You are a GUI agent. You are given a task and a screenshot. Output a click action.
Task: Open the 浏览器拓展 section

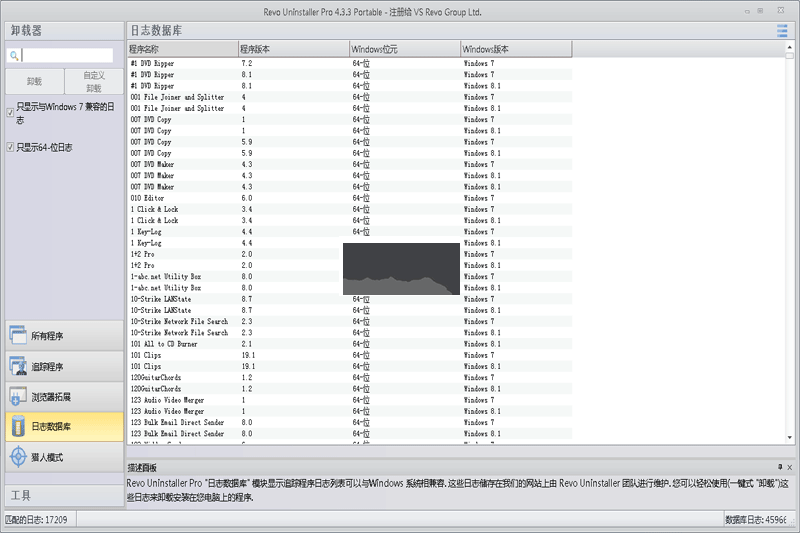64,396
